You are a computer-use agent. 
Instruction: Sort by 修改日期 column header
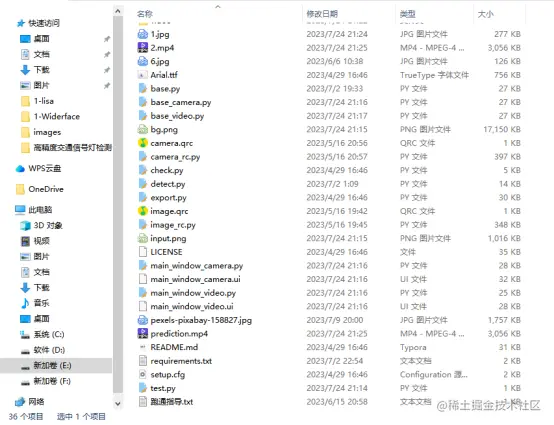point(322,14)
